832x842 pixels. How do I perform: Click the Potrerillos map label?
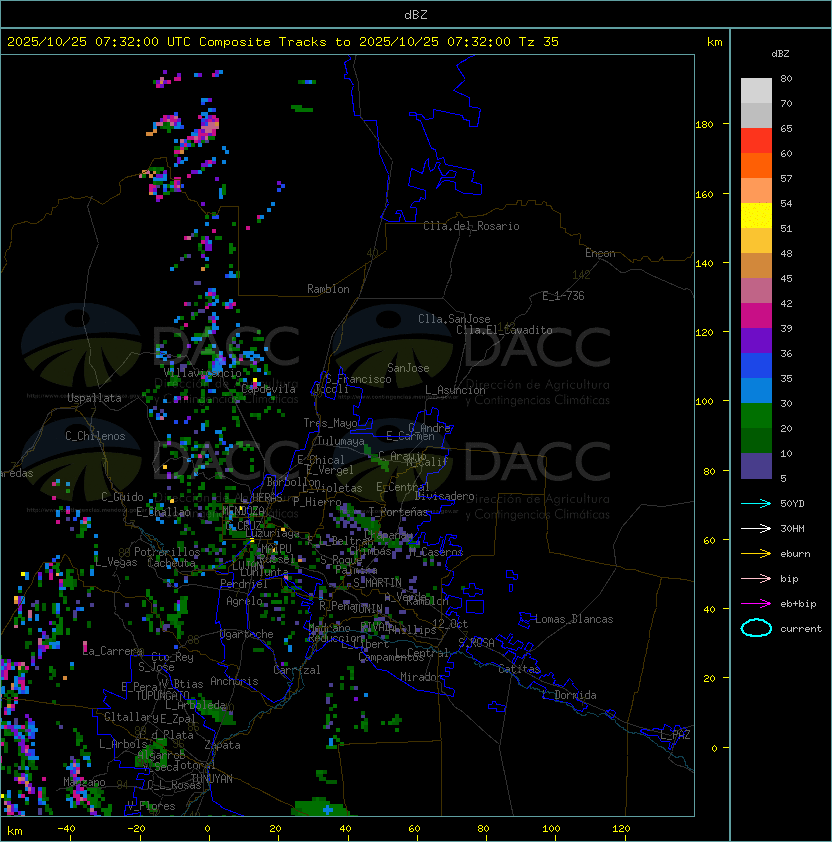[x=167, y=552]
